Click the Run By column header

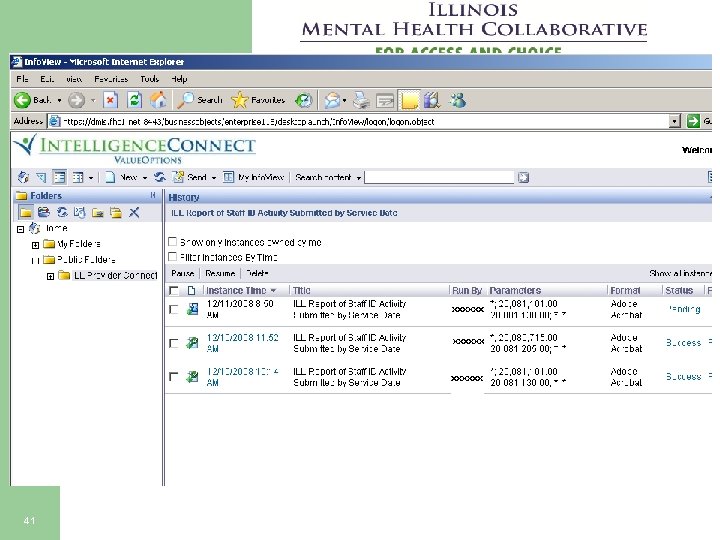pos(467,290)
